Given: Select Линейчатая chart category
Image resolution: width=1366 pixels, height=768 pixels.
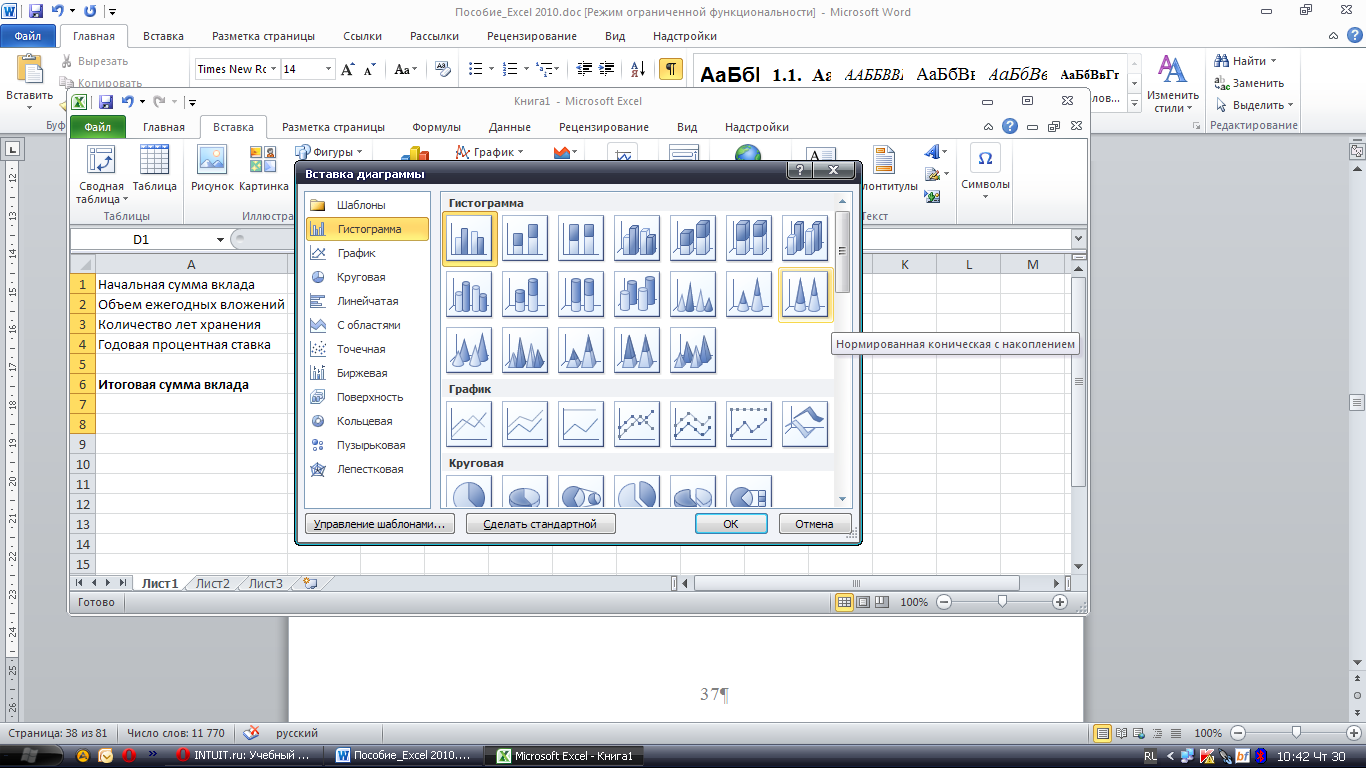Looking at the screenshot, I should pos(367,301).
